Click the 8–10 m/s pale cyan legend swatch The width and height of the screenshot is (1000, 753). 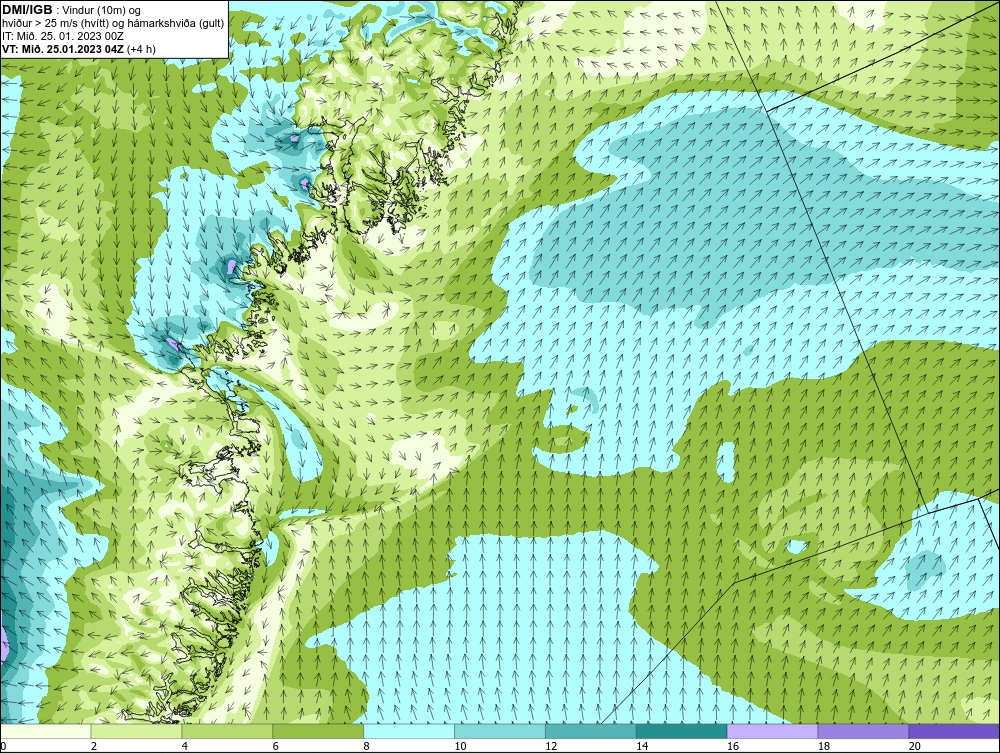tap(409, 731)
